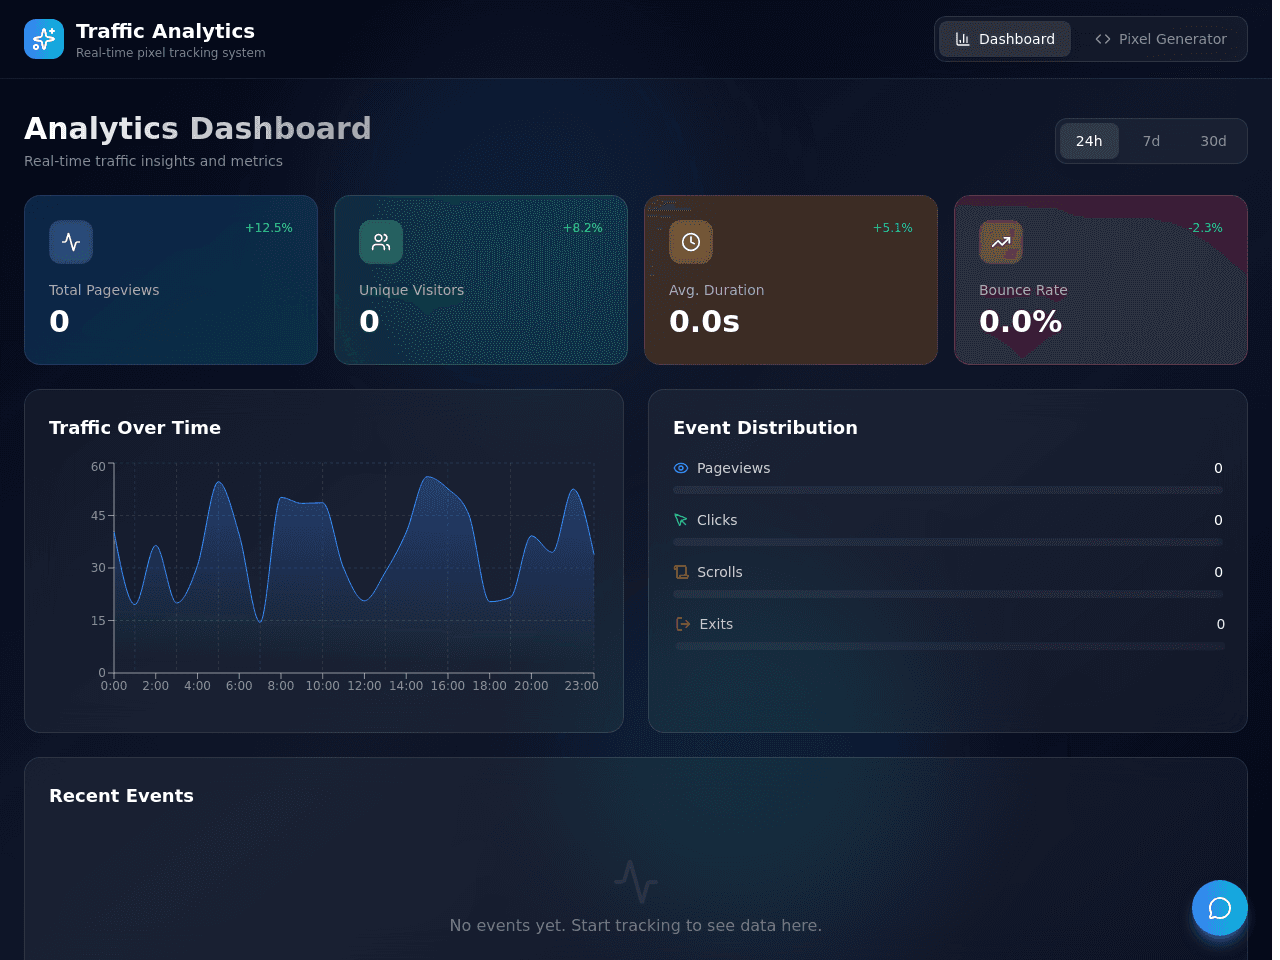This screenshot has width=1280, height=960.
Task: Click the Scrolls scroll icon
Action: click(x=681, y=572)
